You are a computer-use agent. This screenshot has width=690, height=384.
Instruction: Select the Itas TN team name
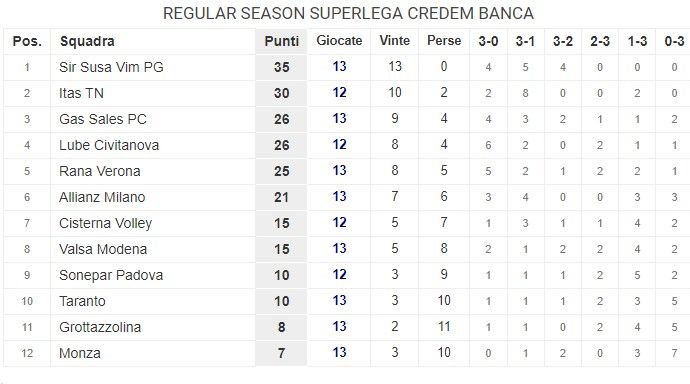coord(81,93)
